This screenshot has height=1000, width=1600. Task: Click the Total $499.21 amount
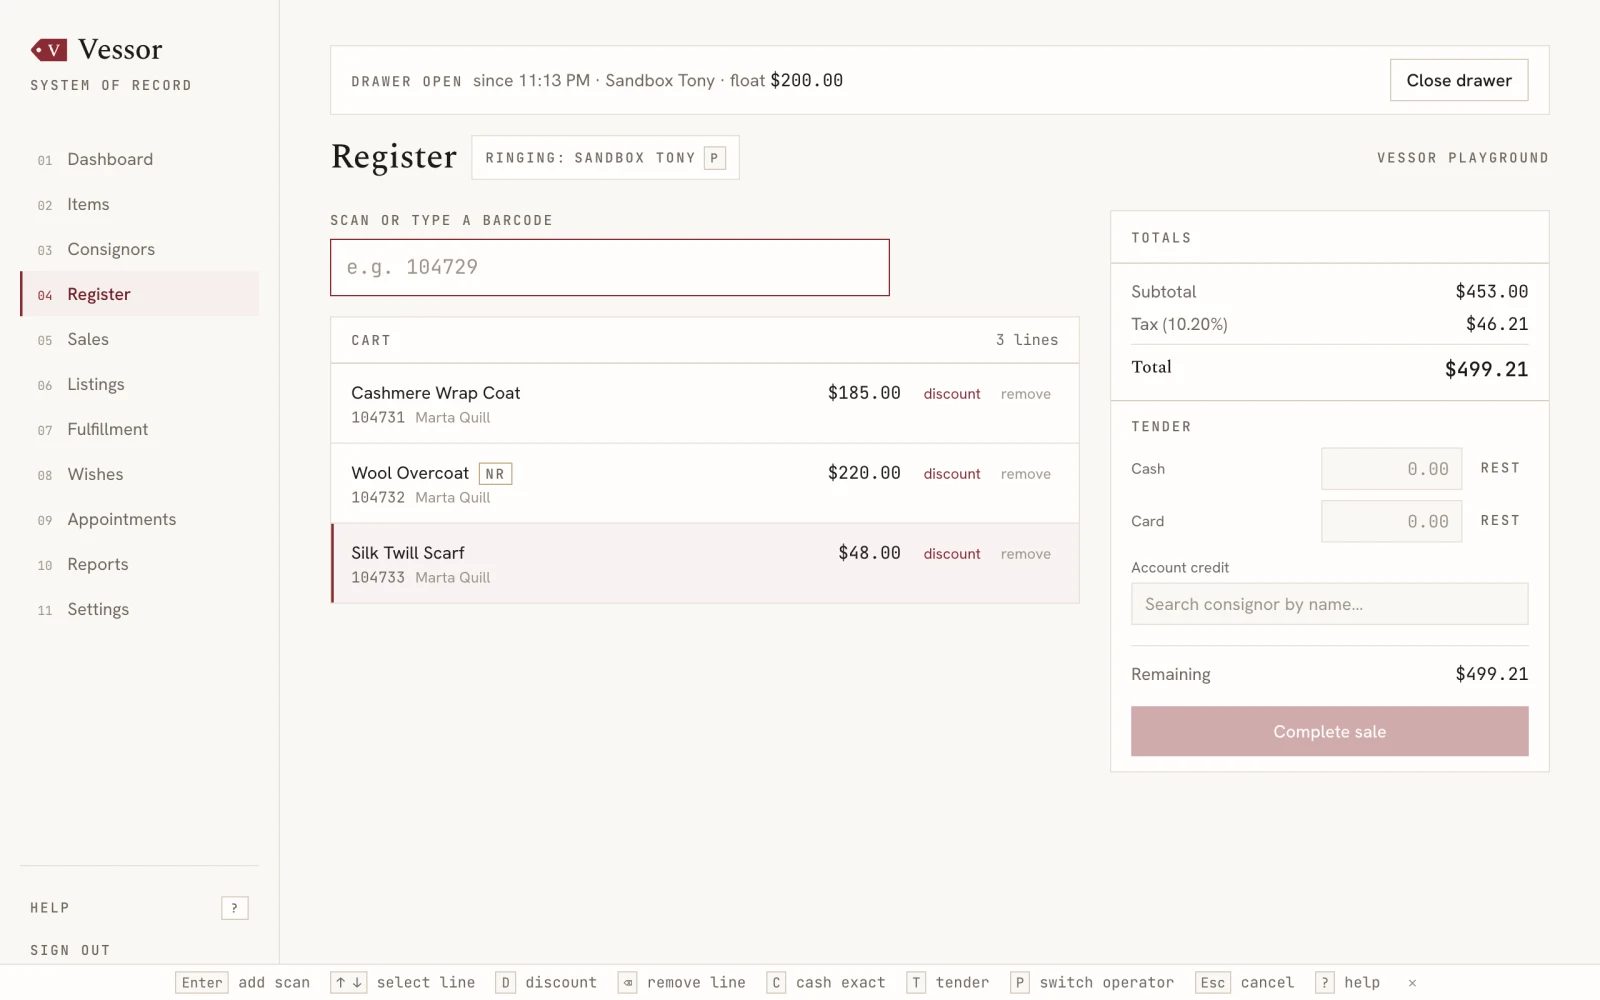1486,369
